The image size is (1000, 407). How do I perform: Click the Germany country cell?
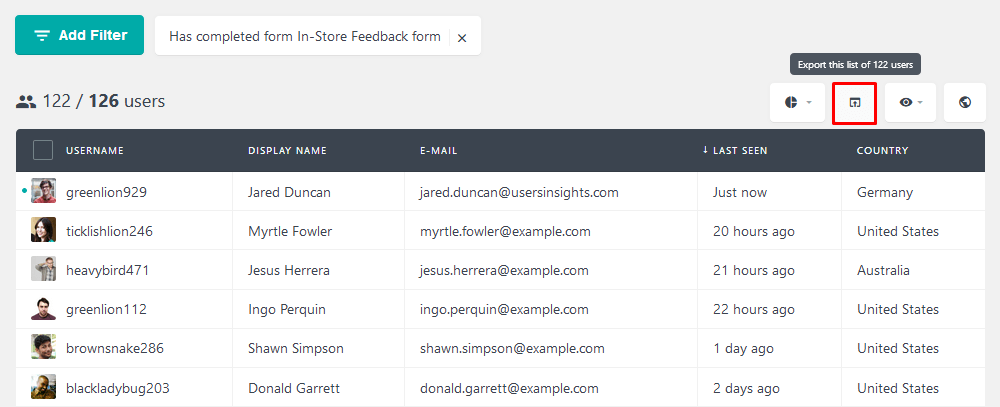tap(885, 192)
